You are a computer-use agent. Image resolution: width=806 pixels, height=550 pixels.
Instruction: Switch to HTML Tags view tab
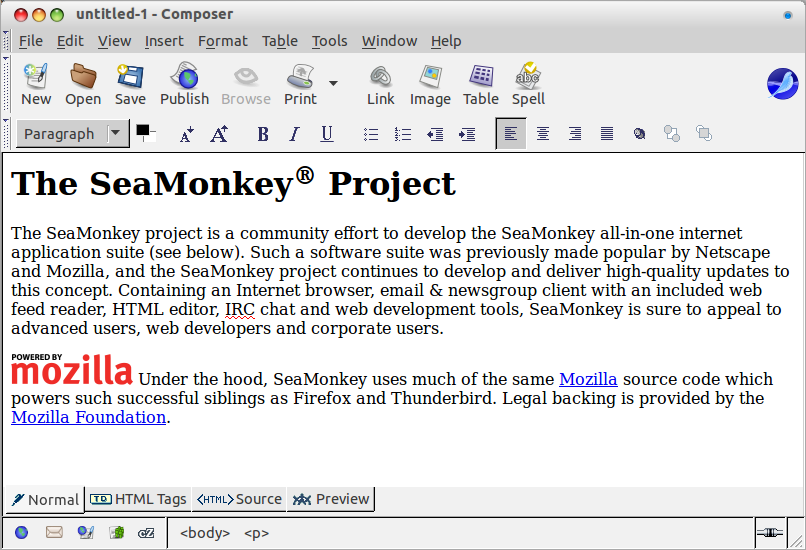click(x=138, y=499)
